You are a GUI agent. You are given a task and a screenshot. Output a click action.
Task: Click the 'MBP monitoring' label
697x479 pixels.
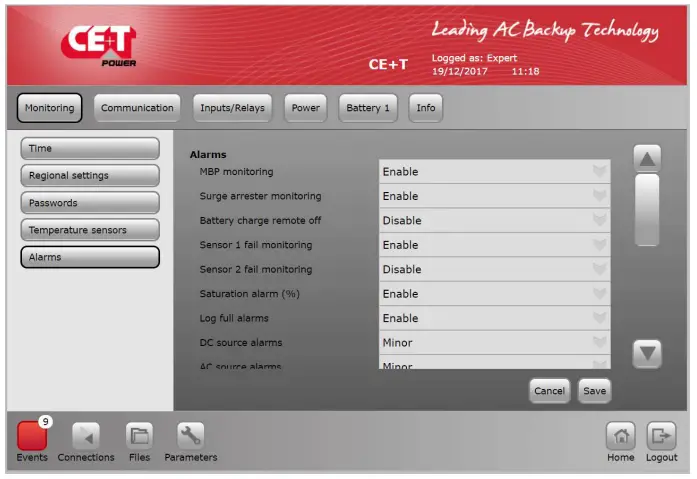[x=236, y=172]
